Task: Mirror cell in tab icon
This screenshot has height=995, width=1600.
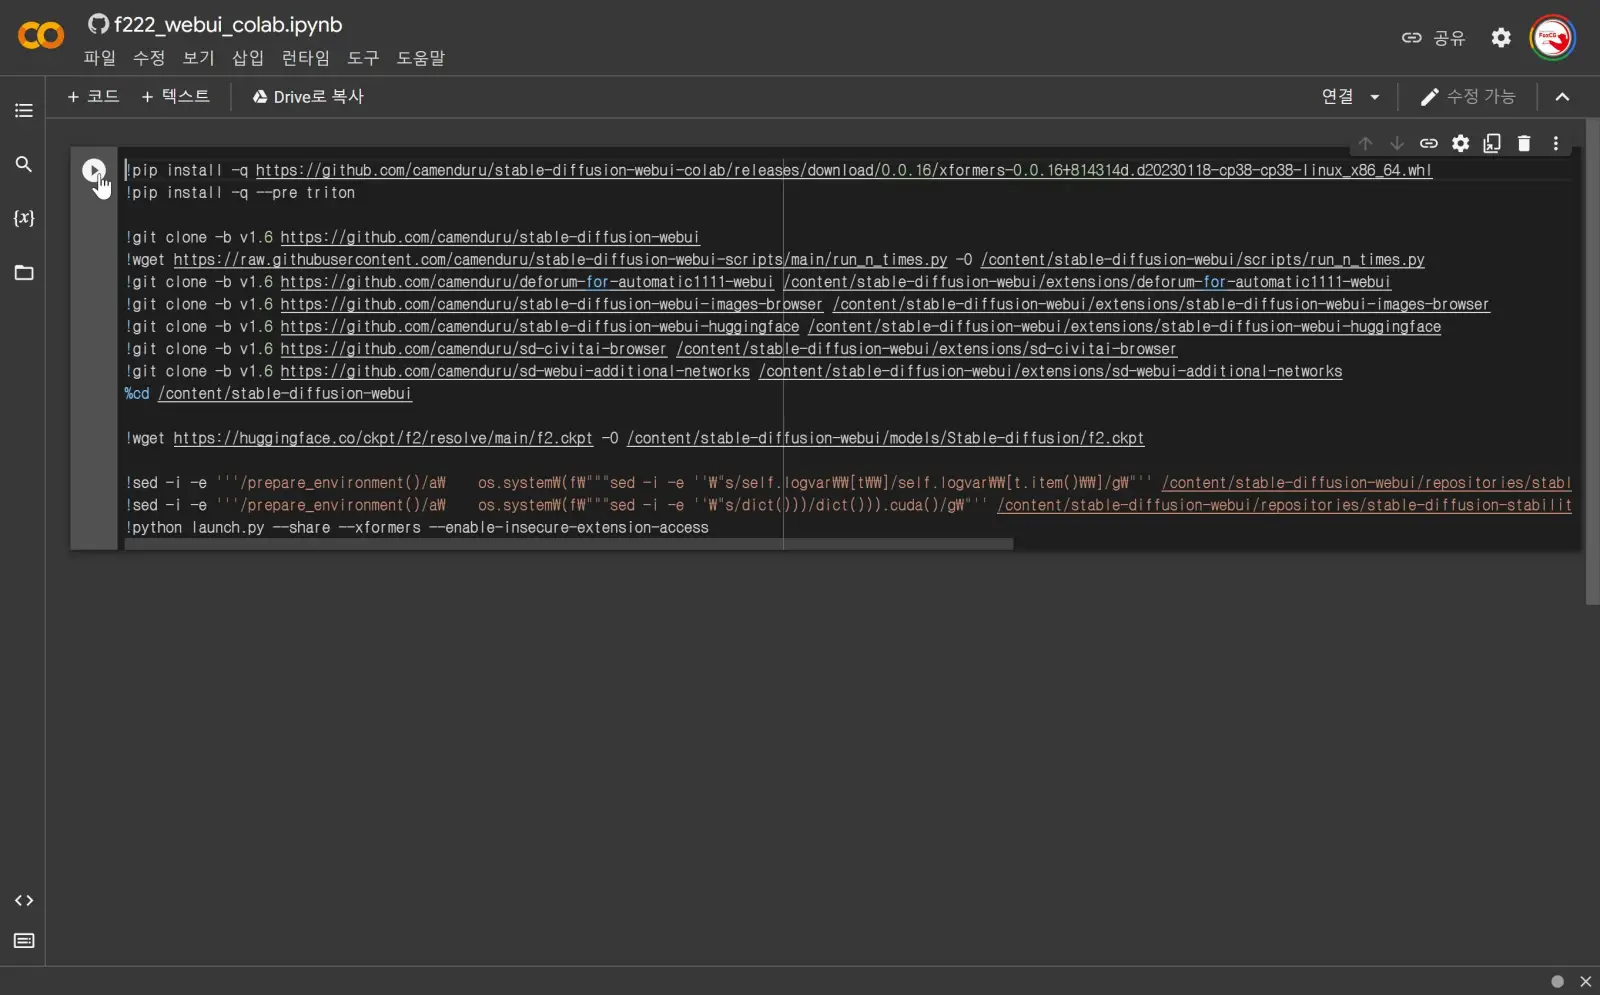Action: 1492,143
